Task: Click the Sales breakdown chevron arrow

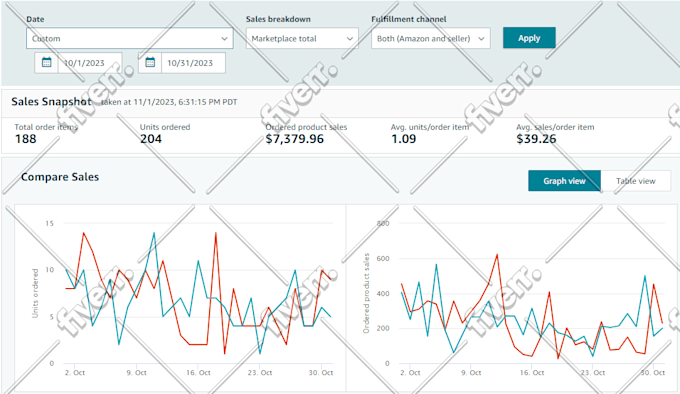Action: pyautogui.click(x=350, y=39)
